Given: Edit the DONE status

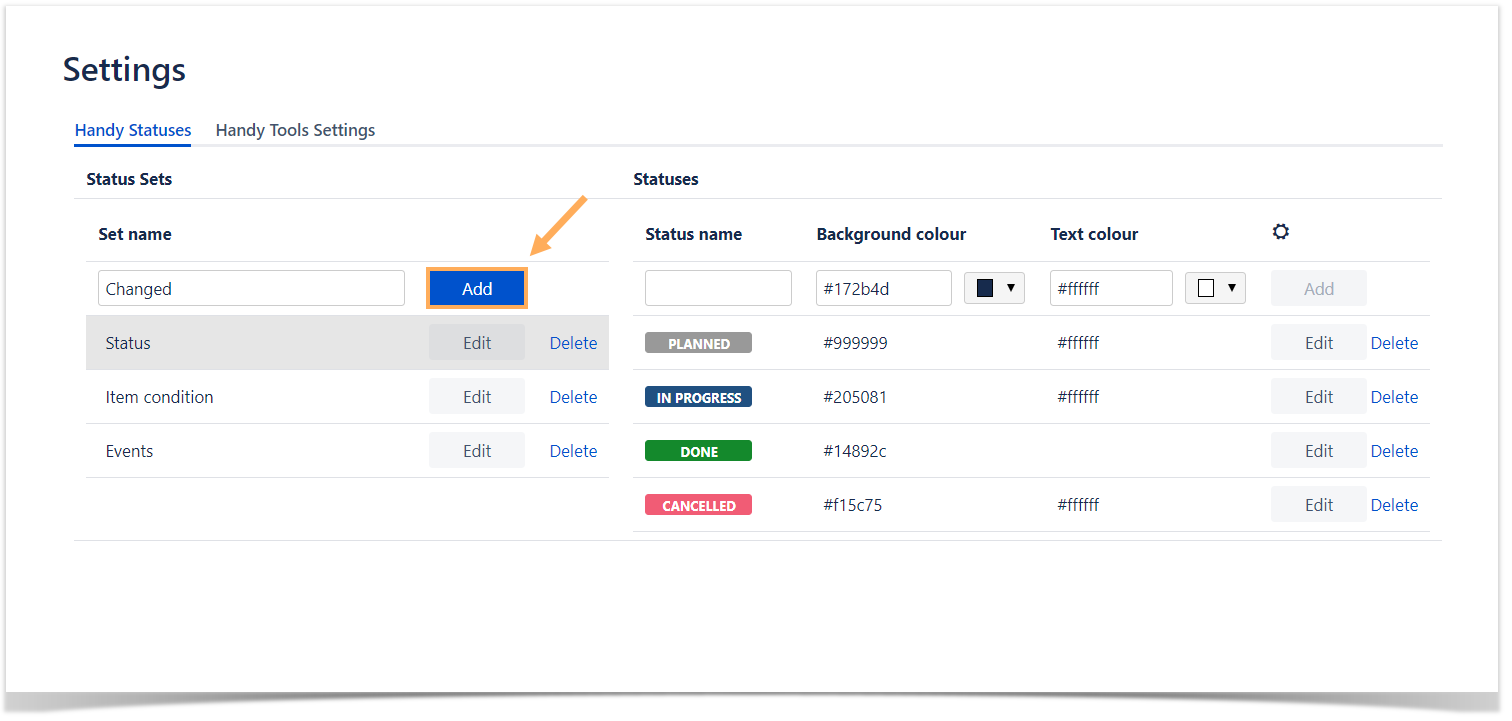Looking at the screenshot, I should [x=1318, y=451].
